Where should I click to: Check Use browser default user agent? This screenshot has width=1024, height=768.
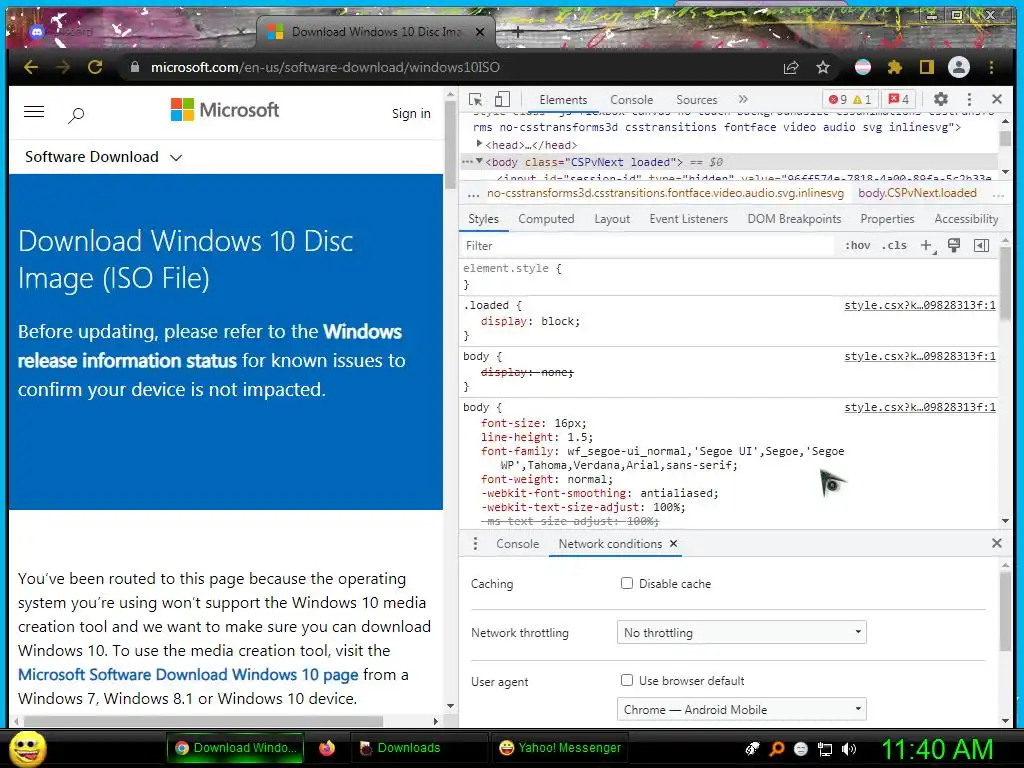coord(627,680)
